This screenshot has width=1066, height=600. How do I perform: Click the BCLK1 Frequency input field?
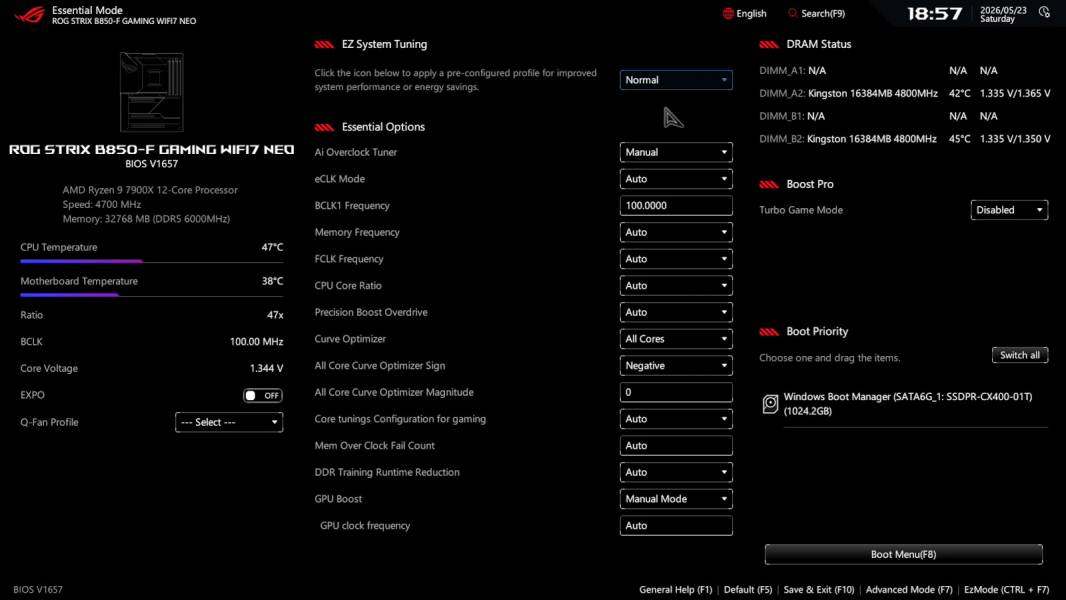tap(676, 205)
